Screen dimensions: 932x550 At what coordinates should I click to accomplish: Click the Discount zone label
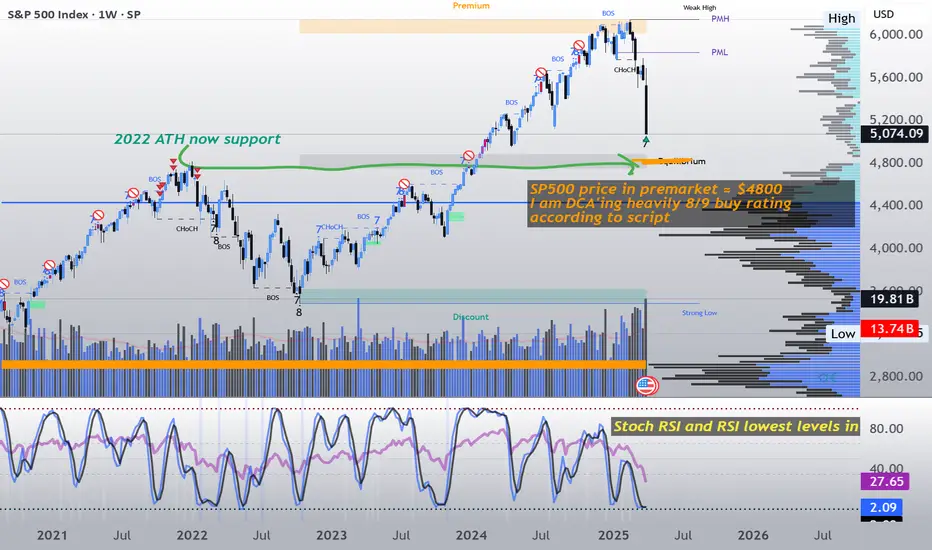(x=471, y=317)
